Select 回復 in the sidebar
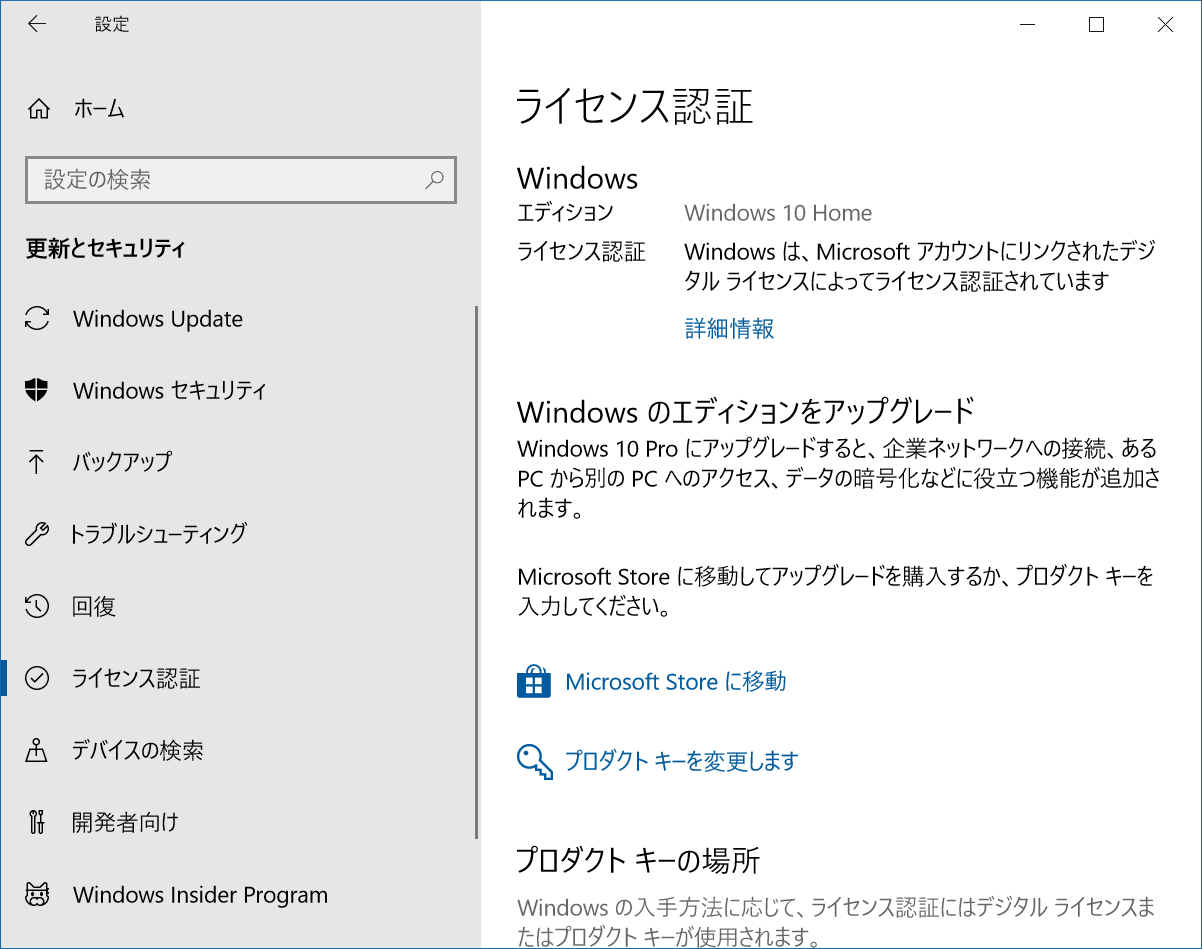Screen dimensions: 1202x949 (240, 606)
